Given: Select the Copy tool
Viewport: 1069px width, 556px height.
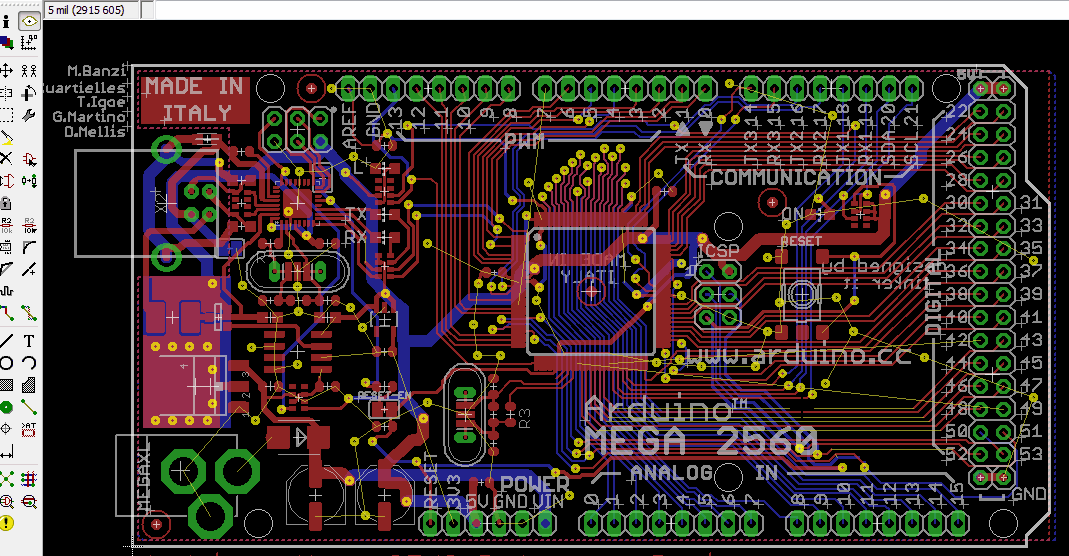Looking at the screenshot, I should [29, 70].
